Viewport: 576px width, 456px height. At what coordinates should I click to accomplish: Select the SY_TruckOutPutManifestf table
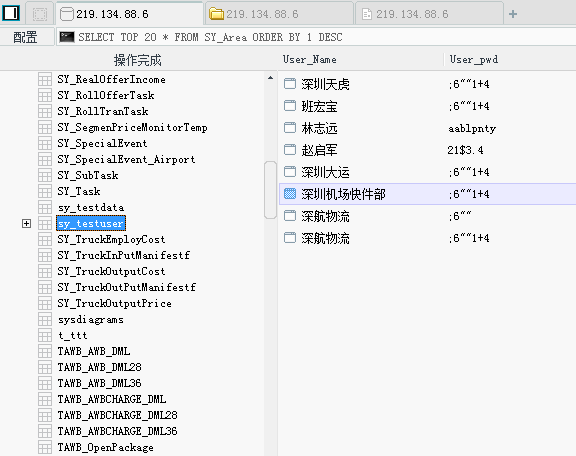coord(126,287)
